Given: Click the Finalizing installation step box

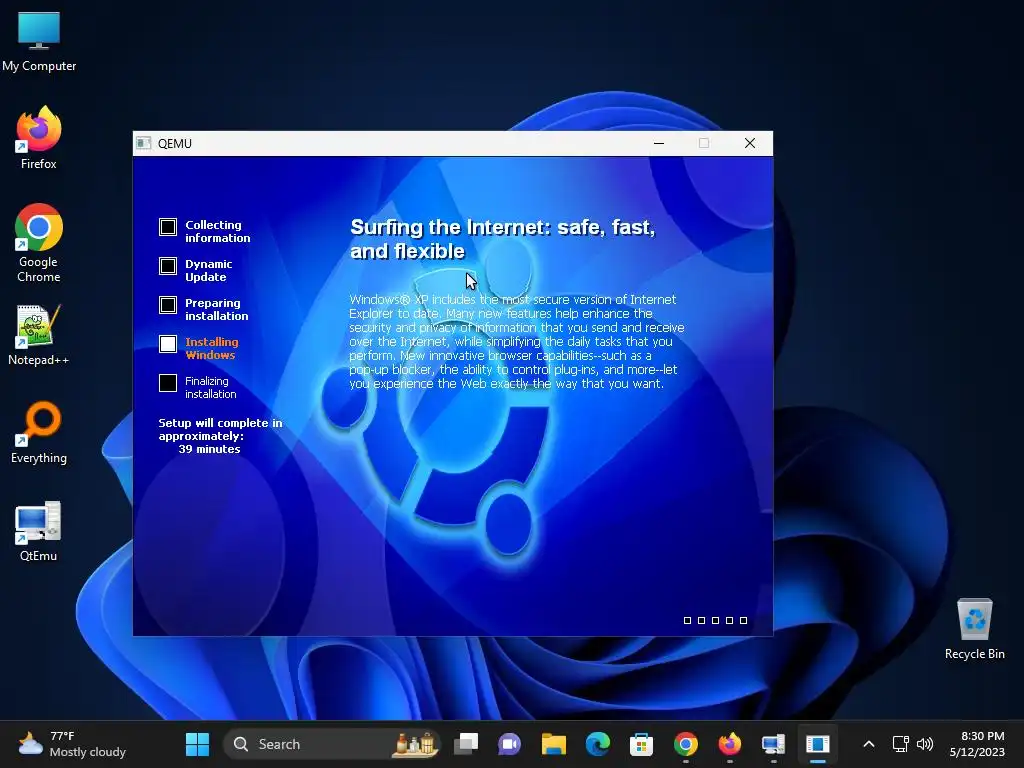Looking at the screenshot, I should click(168, 383).
